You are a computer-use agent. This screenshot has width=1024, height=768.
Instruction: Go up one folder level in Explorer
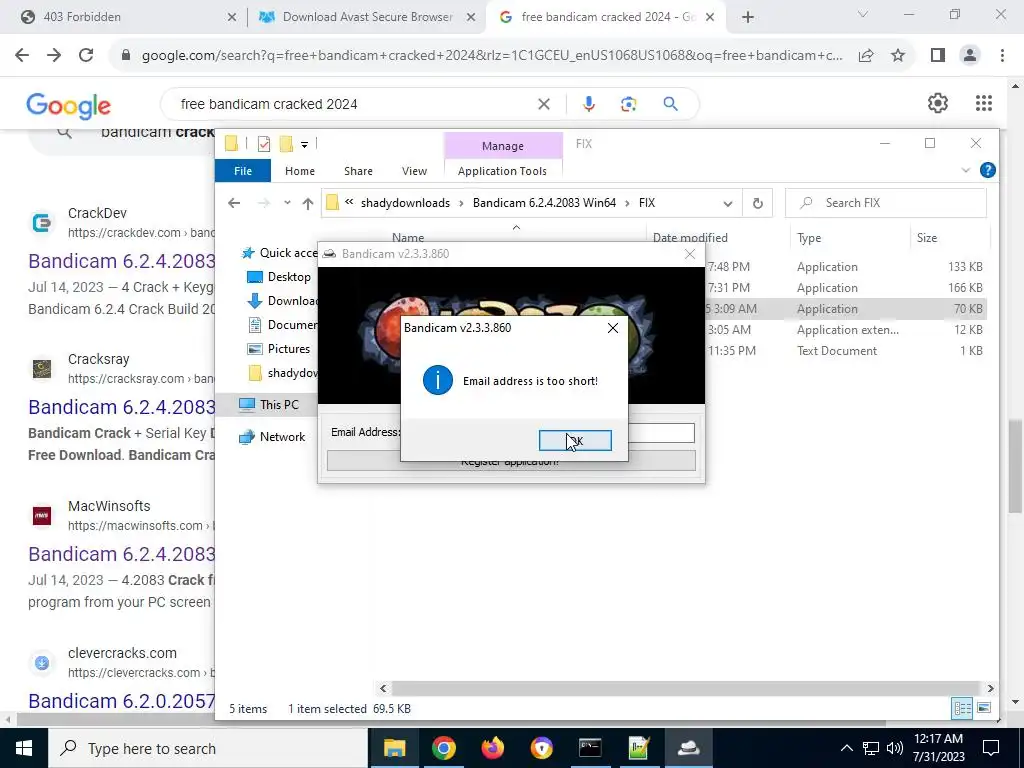coord(308,203)
